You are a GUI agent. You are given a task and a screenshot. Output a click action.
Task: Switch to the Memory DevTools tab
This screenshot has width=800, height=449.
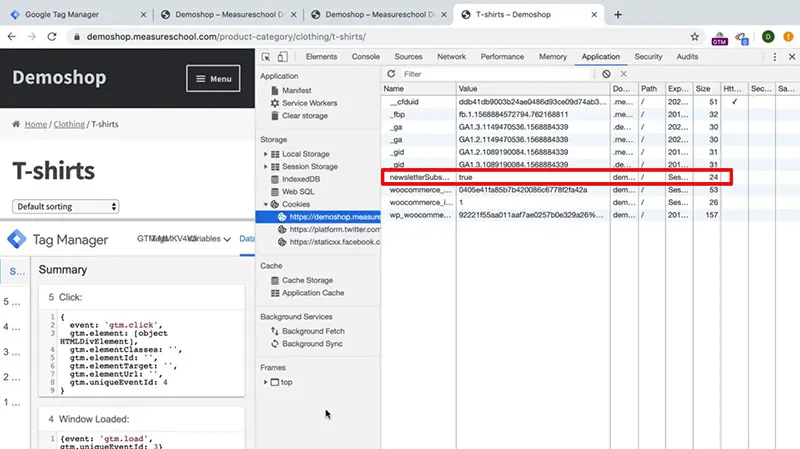pos(553,57)
